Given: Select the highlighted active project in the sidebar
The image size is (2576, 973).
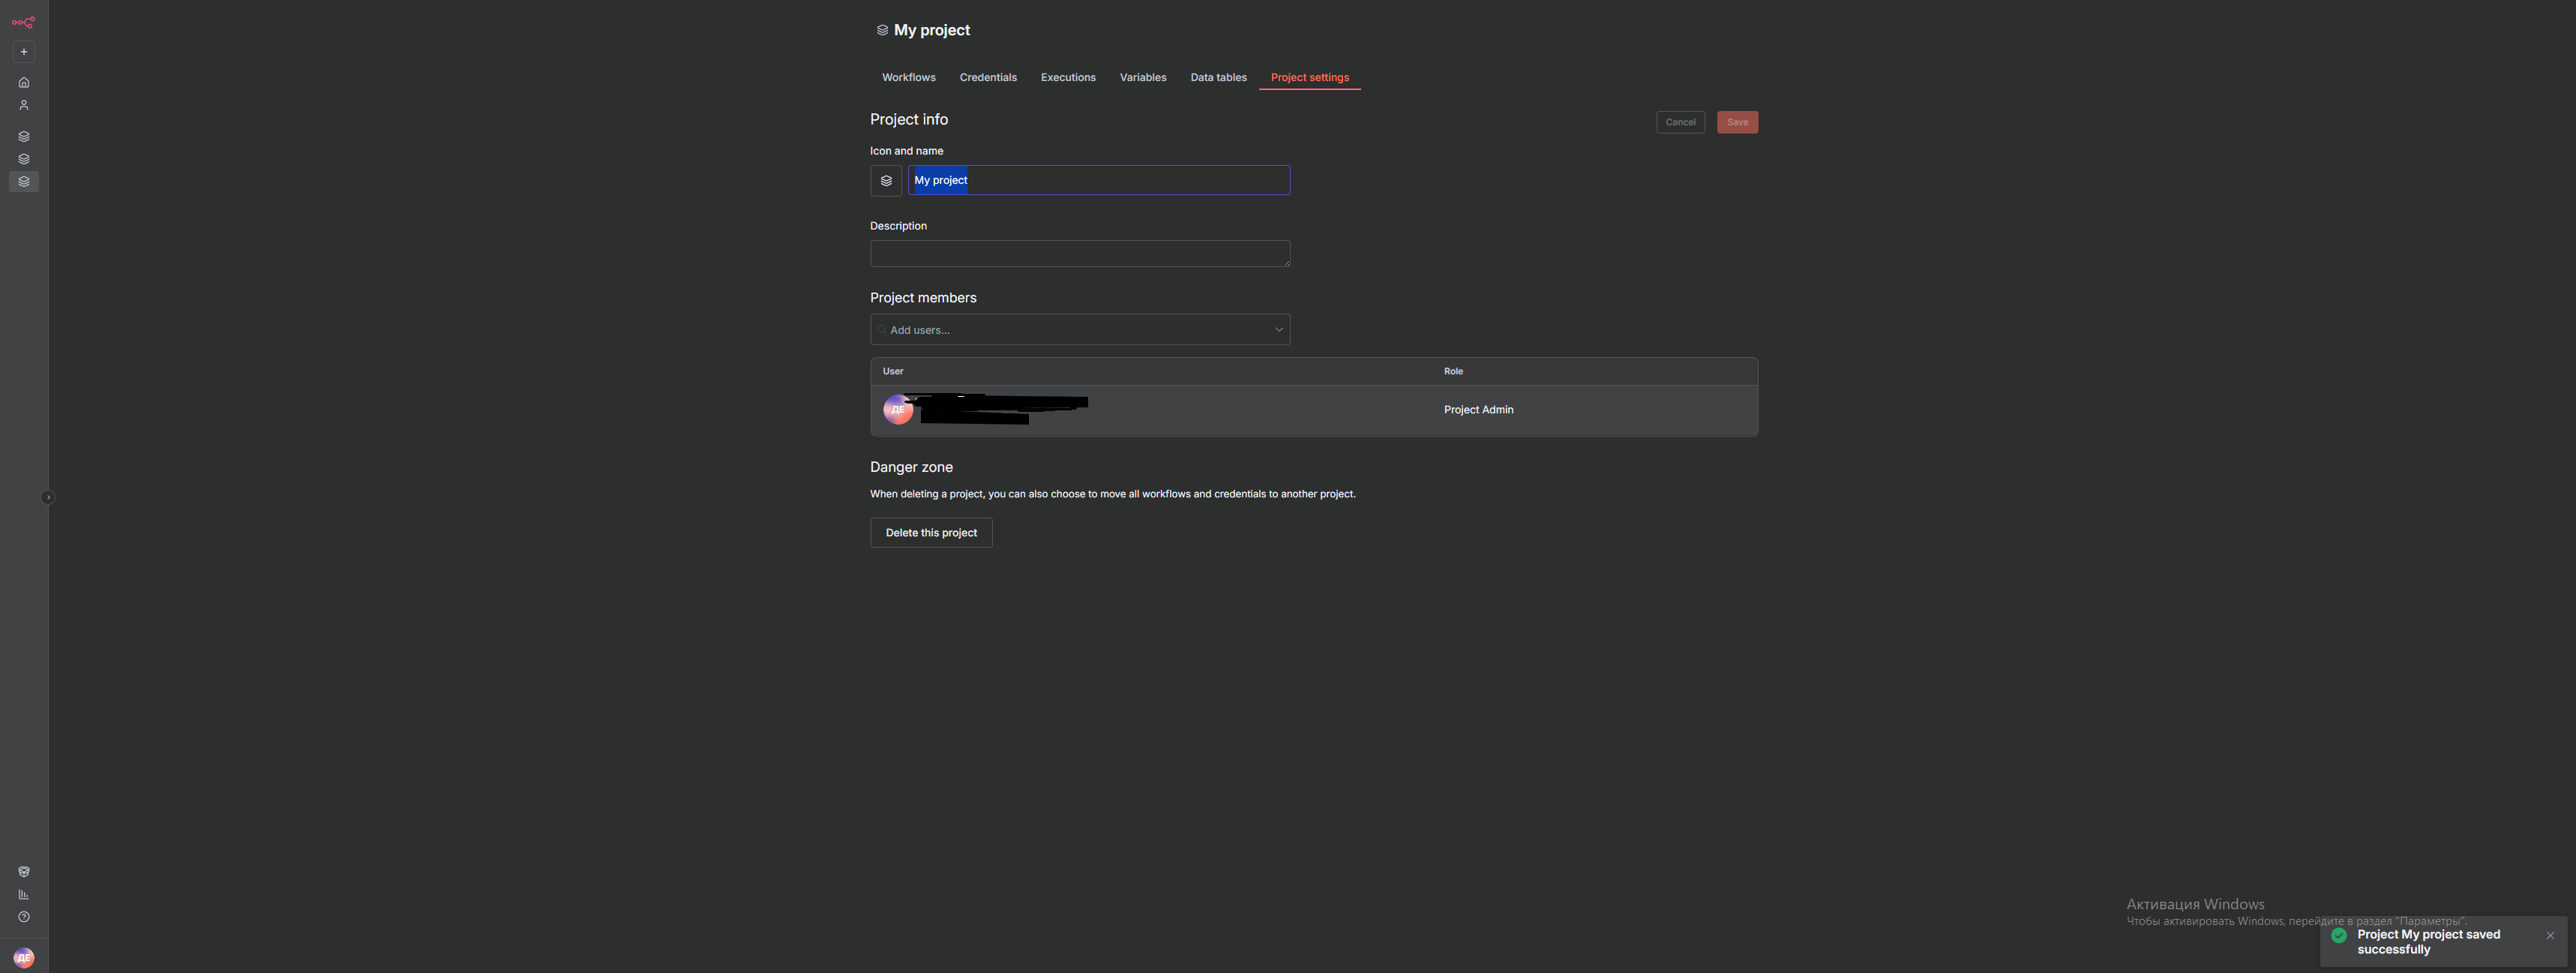Looking at the screenshot, I should 24,182.
